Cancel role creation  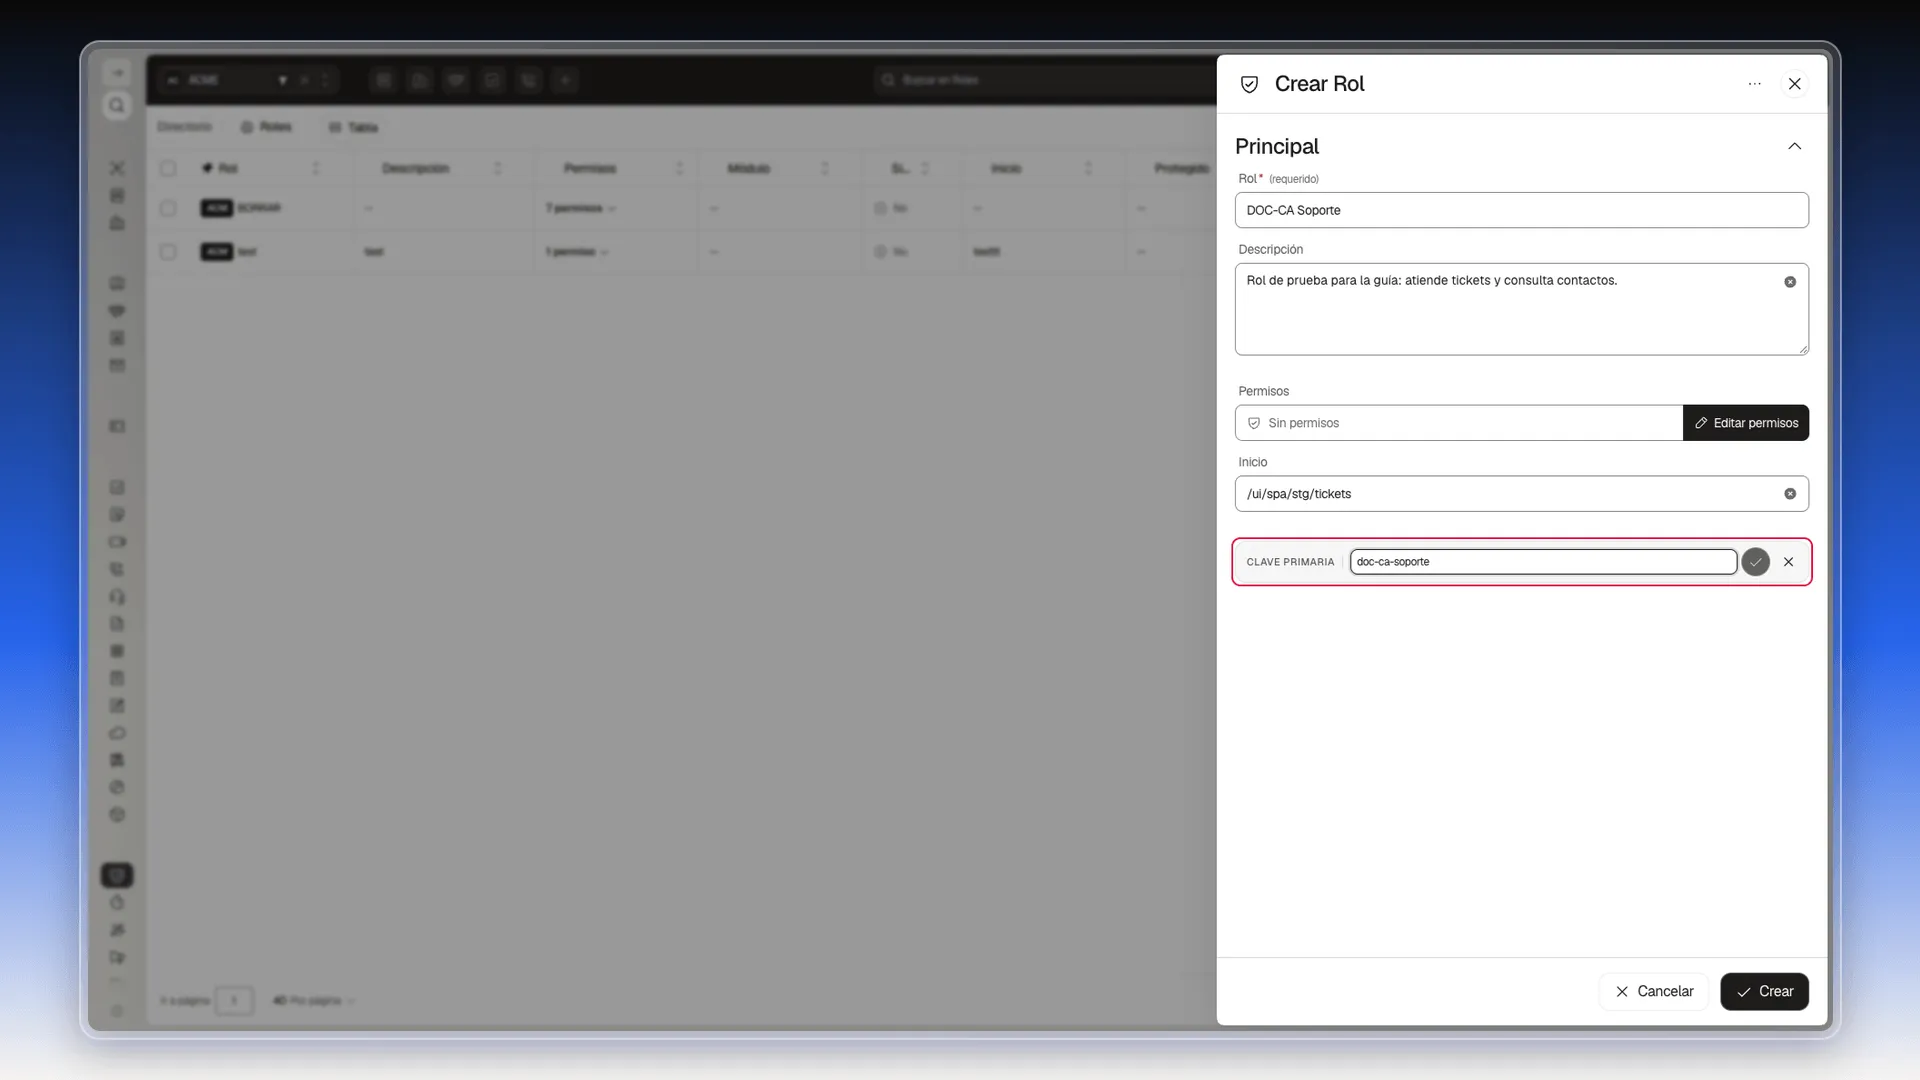[1654, 992]
